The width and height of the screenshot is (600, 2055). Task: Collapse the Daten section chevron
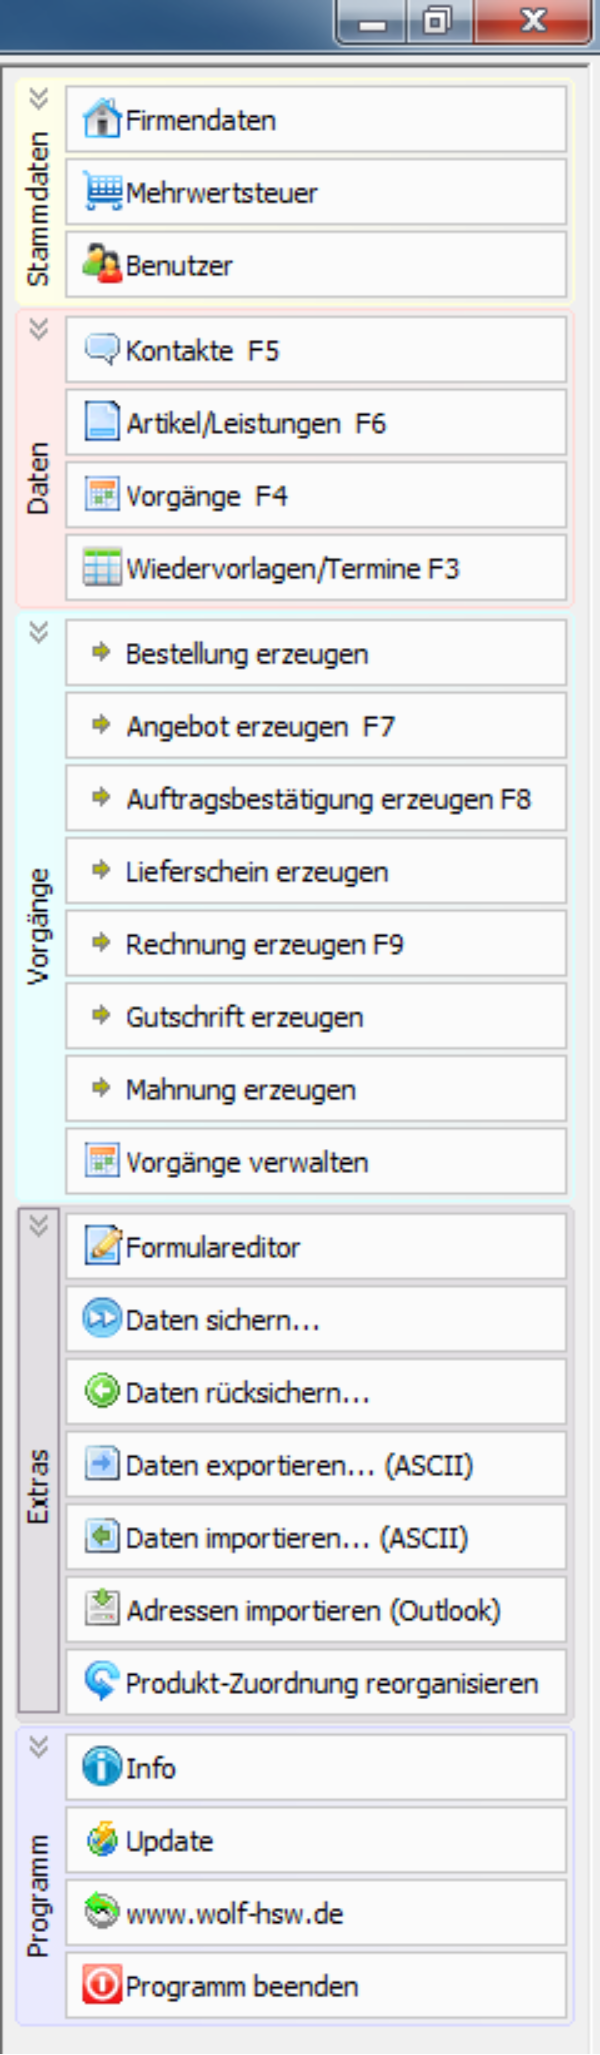coord(39,329)
